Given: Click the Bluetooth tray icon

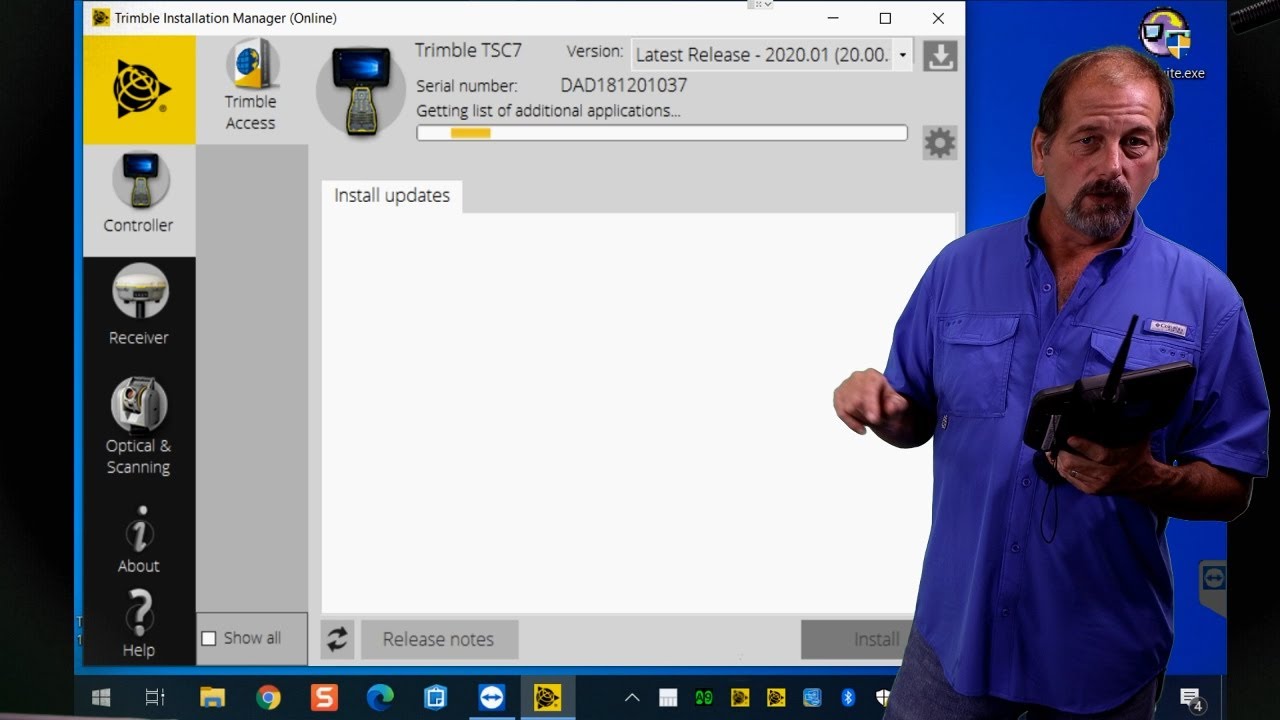Looking at the screenshot, I should [x=848, y=698].
